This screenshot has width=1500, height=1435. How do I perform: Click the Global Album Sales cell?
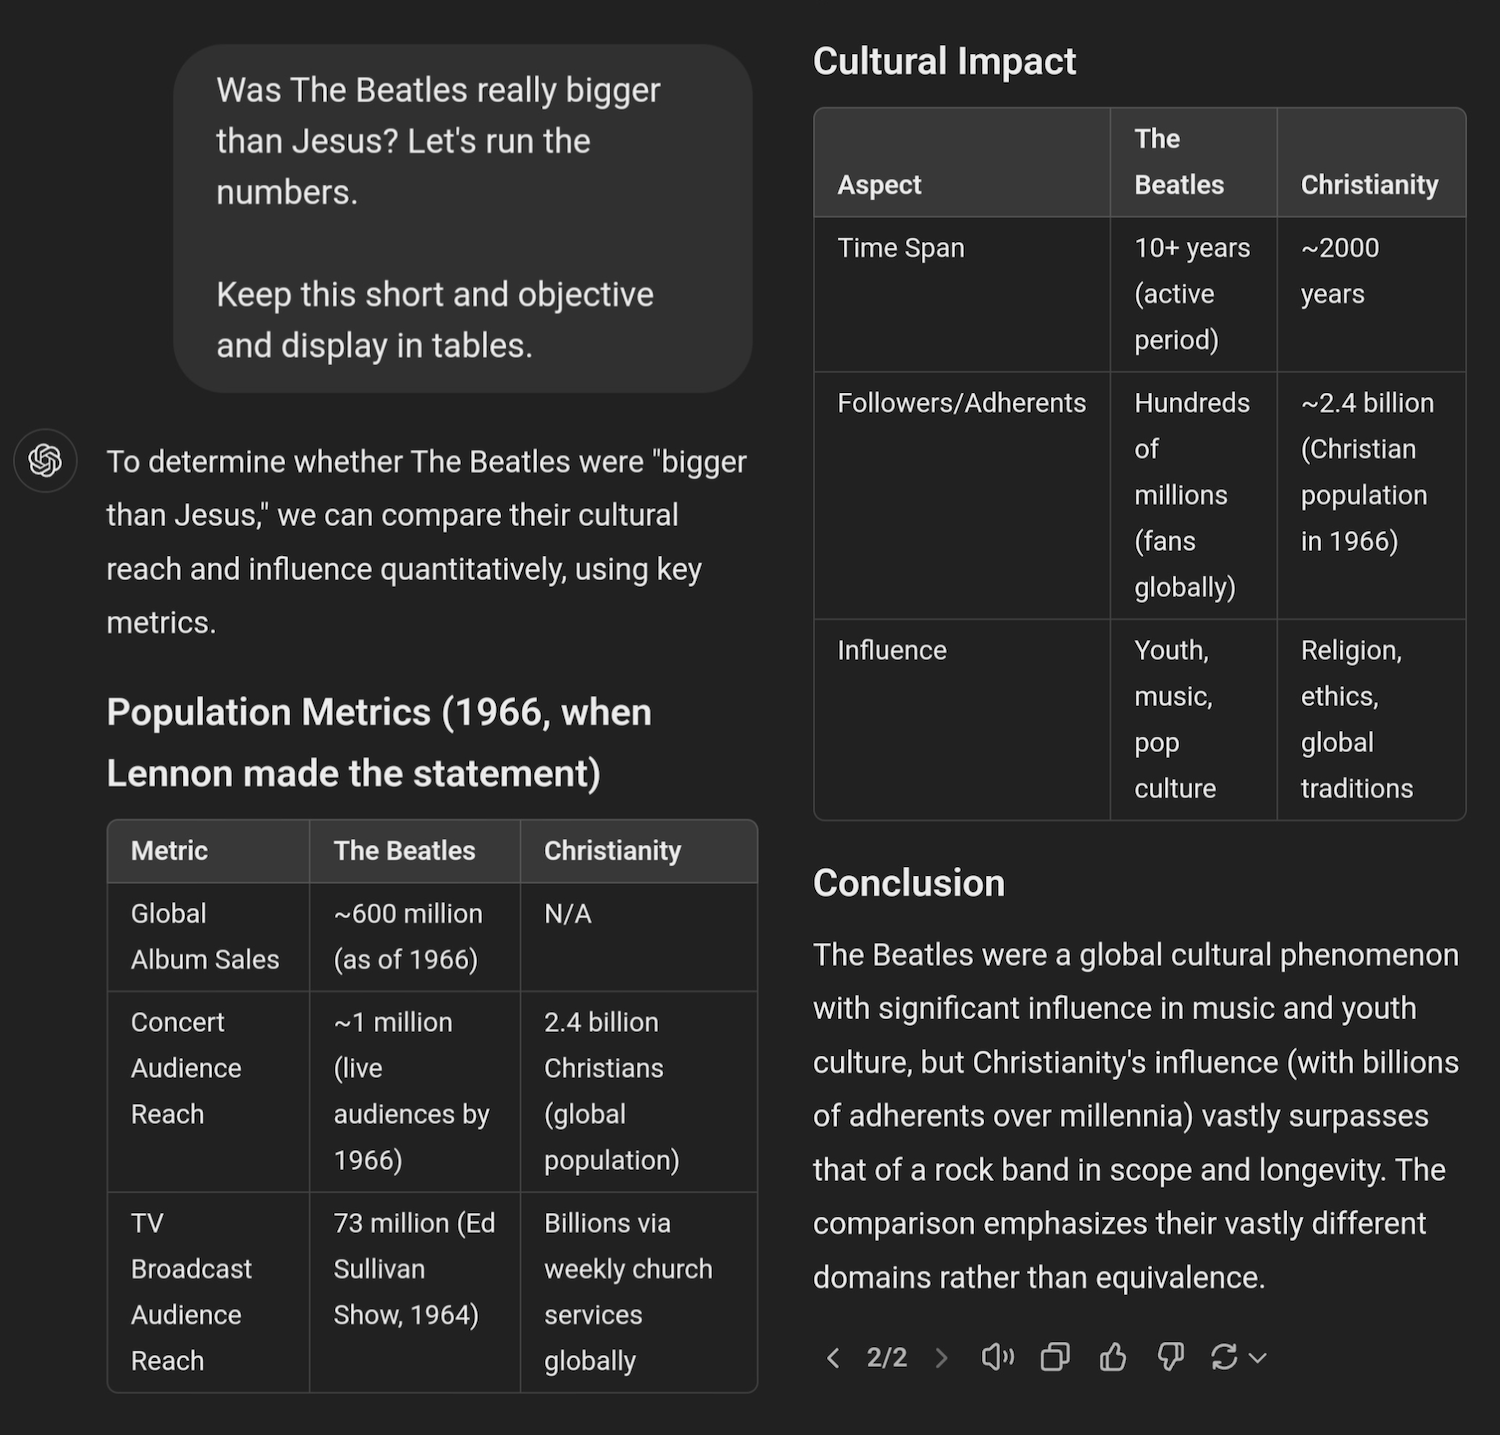(x=205, y=936)
